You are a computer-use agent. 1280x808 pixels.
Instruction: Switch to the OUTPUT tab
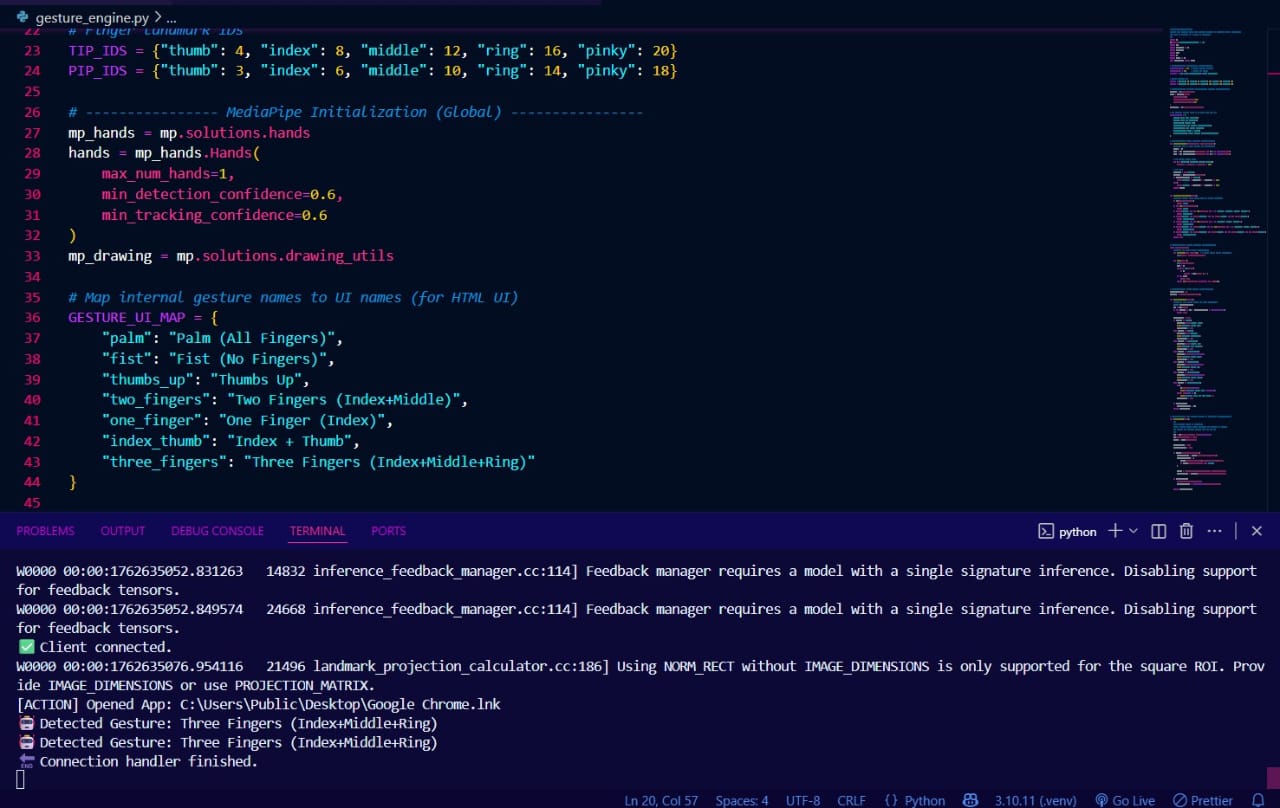point(122,531)
